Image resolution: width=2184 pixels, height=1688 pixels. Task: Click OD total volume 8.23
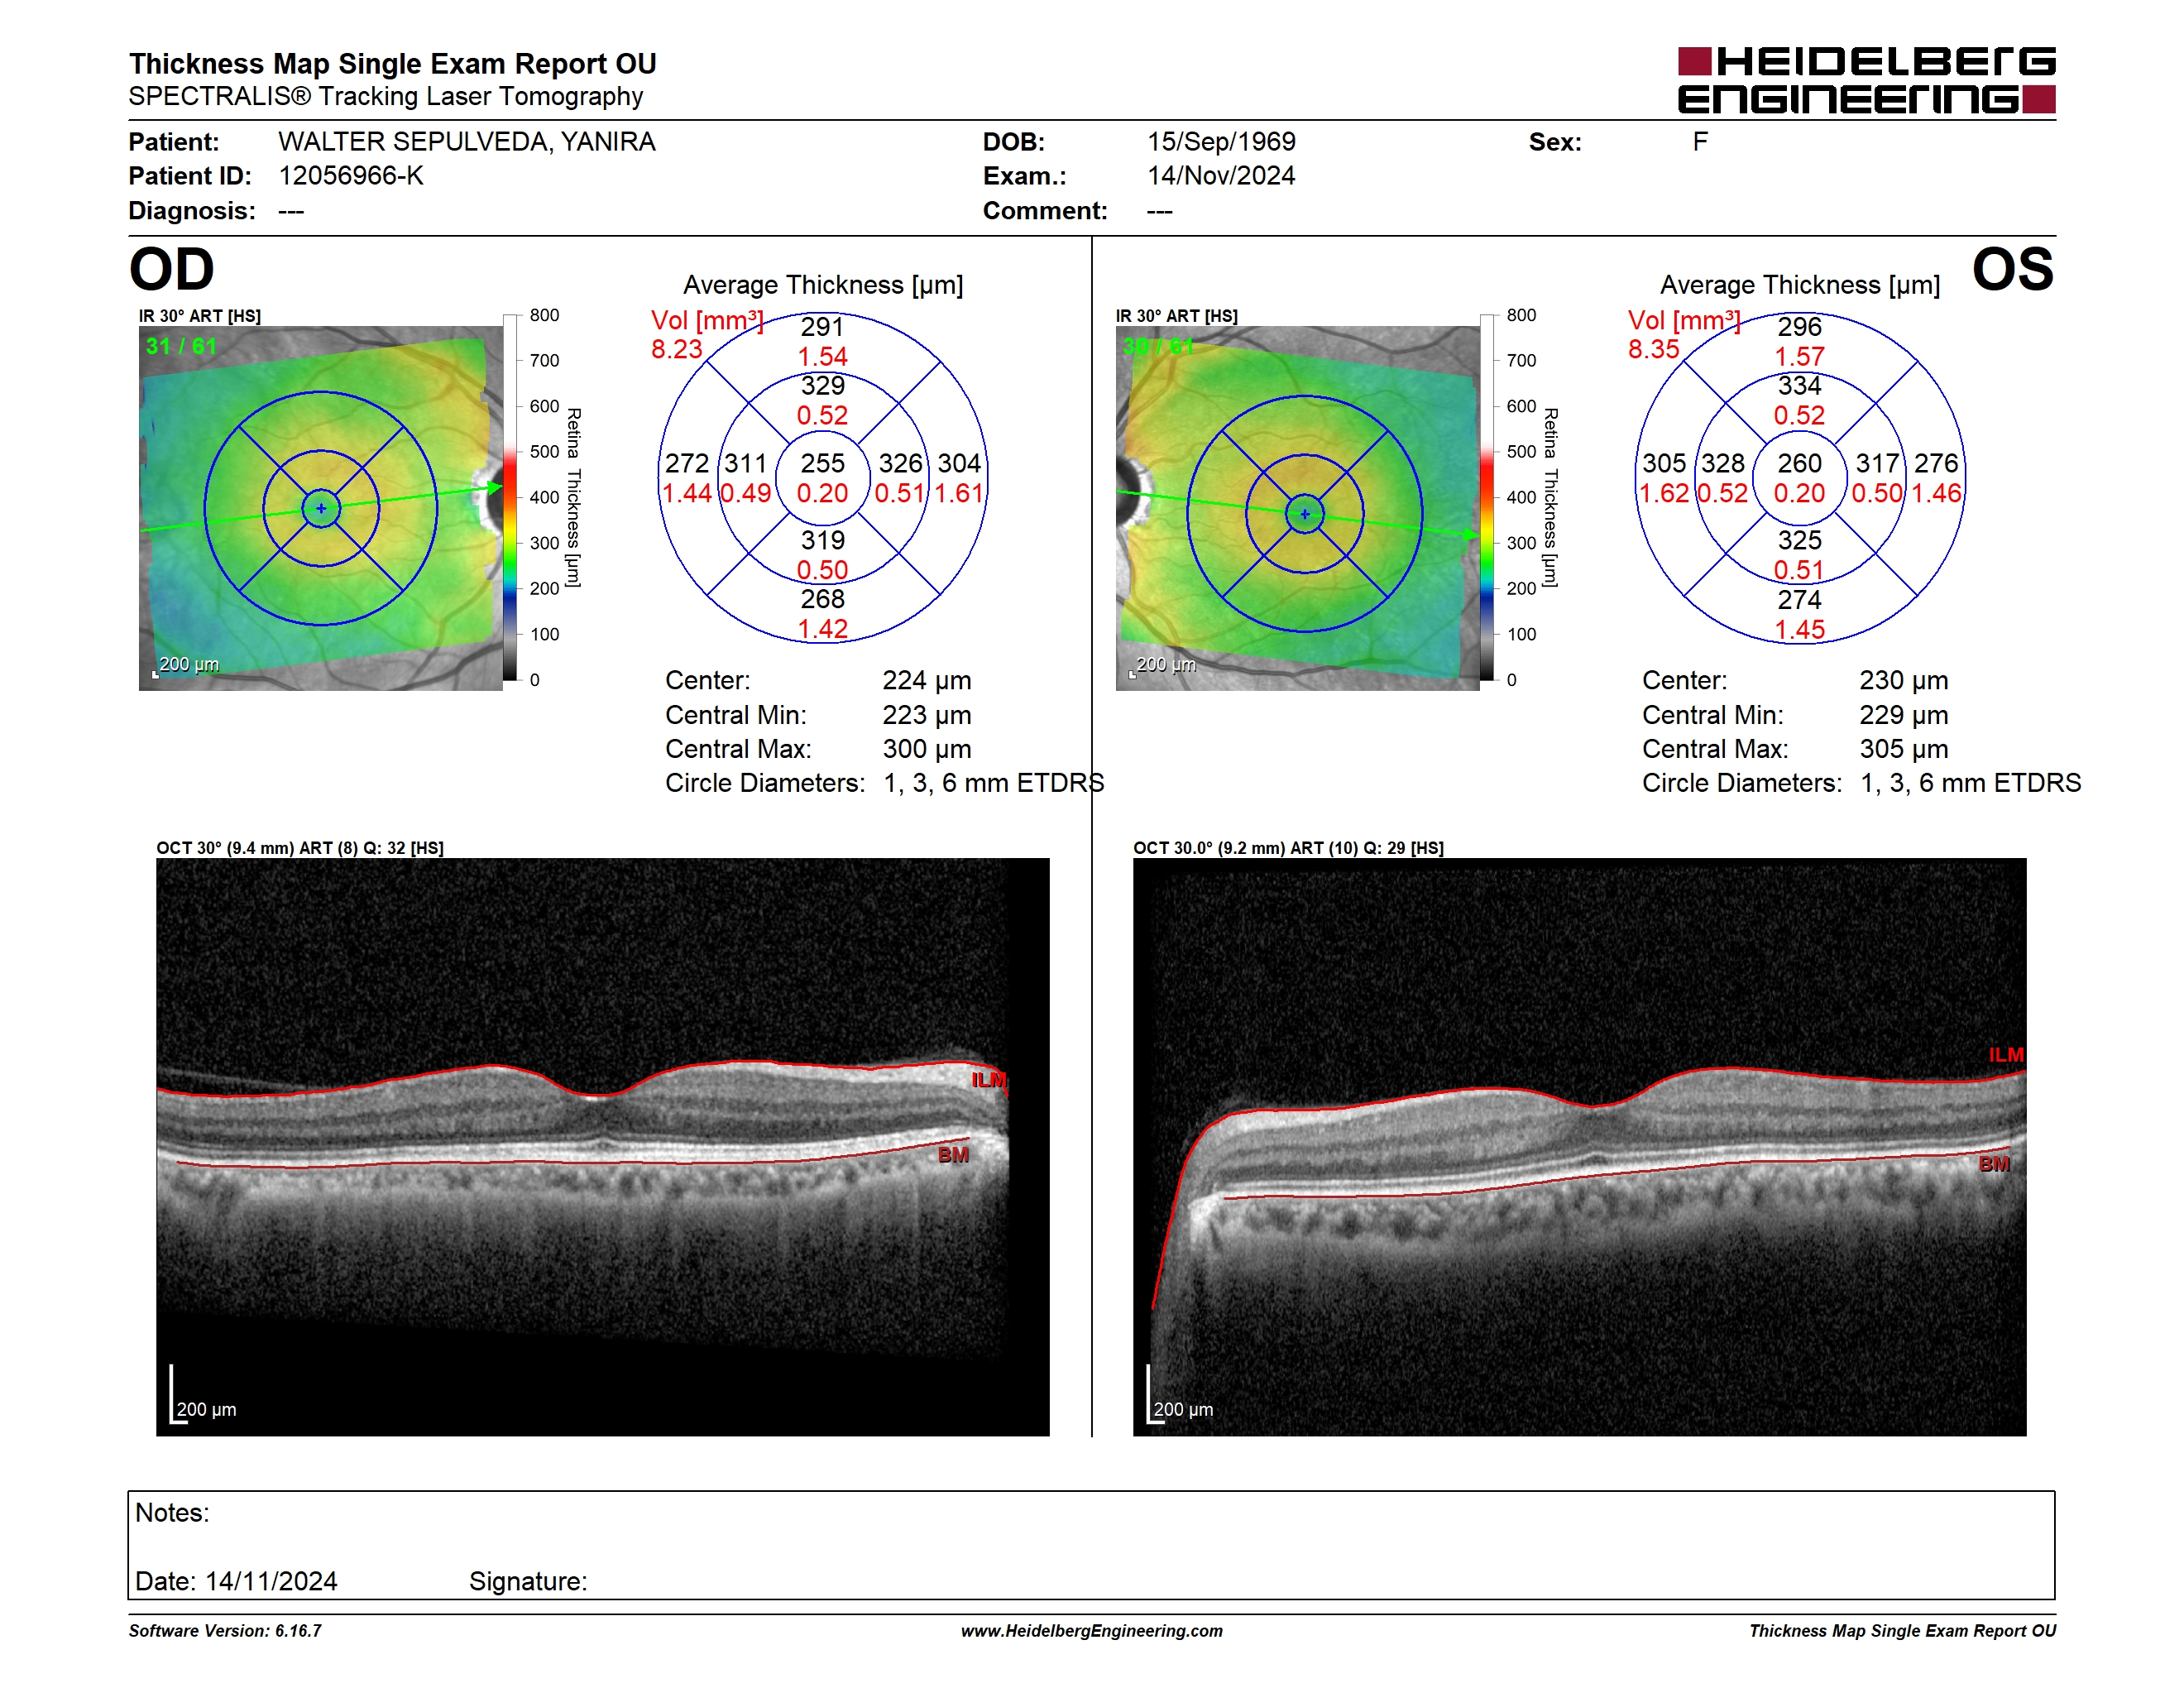(677, 349)
